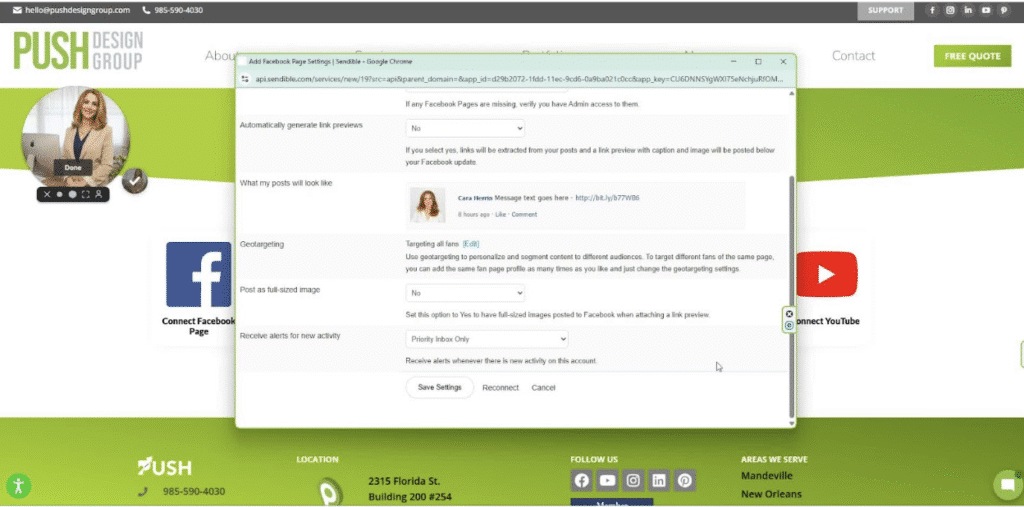Click the Reconnect link
This screenshot has height=507, width=1024.
[500, 387]
